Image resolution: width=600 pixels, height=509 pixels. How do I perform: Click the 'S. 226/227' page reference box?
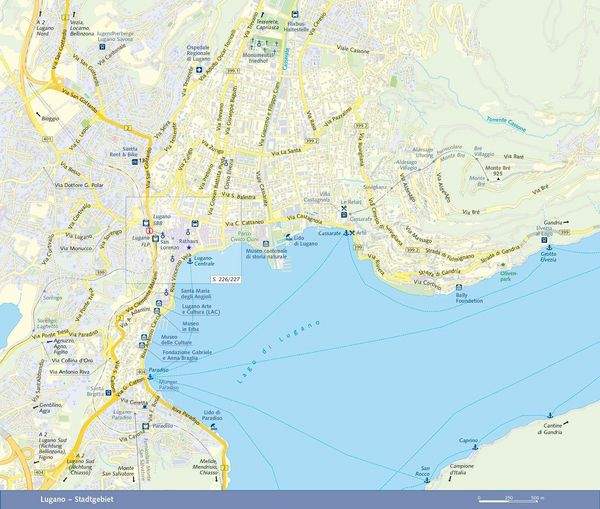click(226, 279)
